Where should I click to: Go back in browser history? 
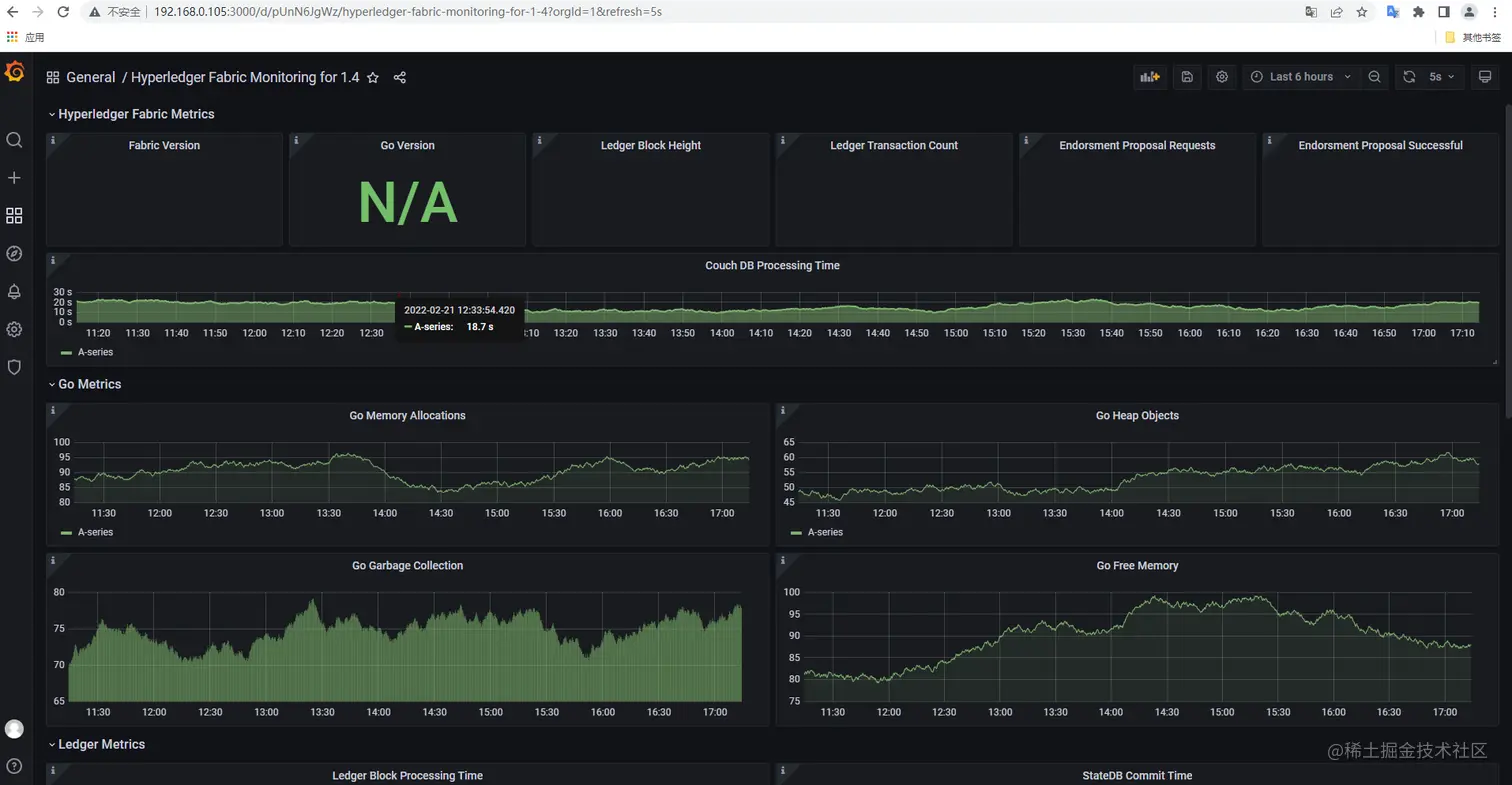pyautogui.click(x=12, y=12)
